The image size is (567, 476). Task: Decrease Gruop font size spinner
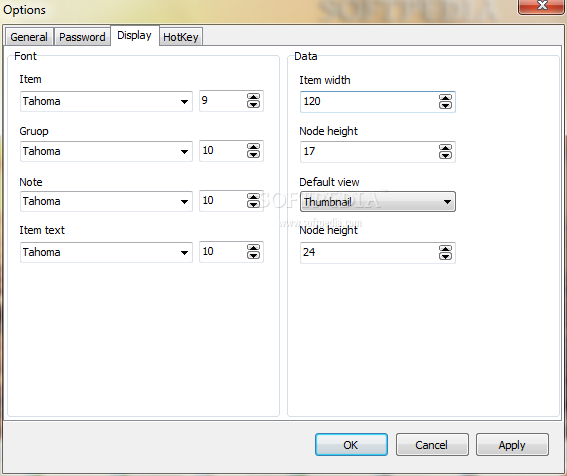pyautogui.click(x=253, y=154)
